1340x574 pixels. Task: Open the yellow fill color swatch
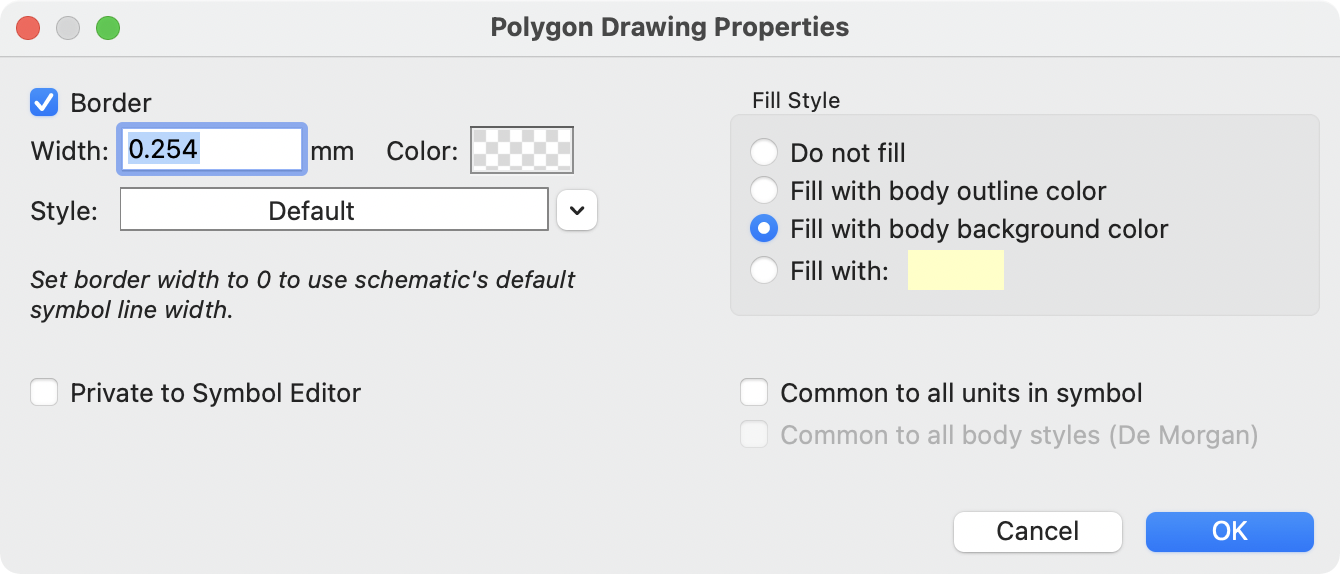(955, 271)
